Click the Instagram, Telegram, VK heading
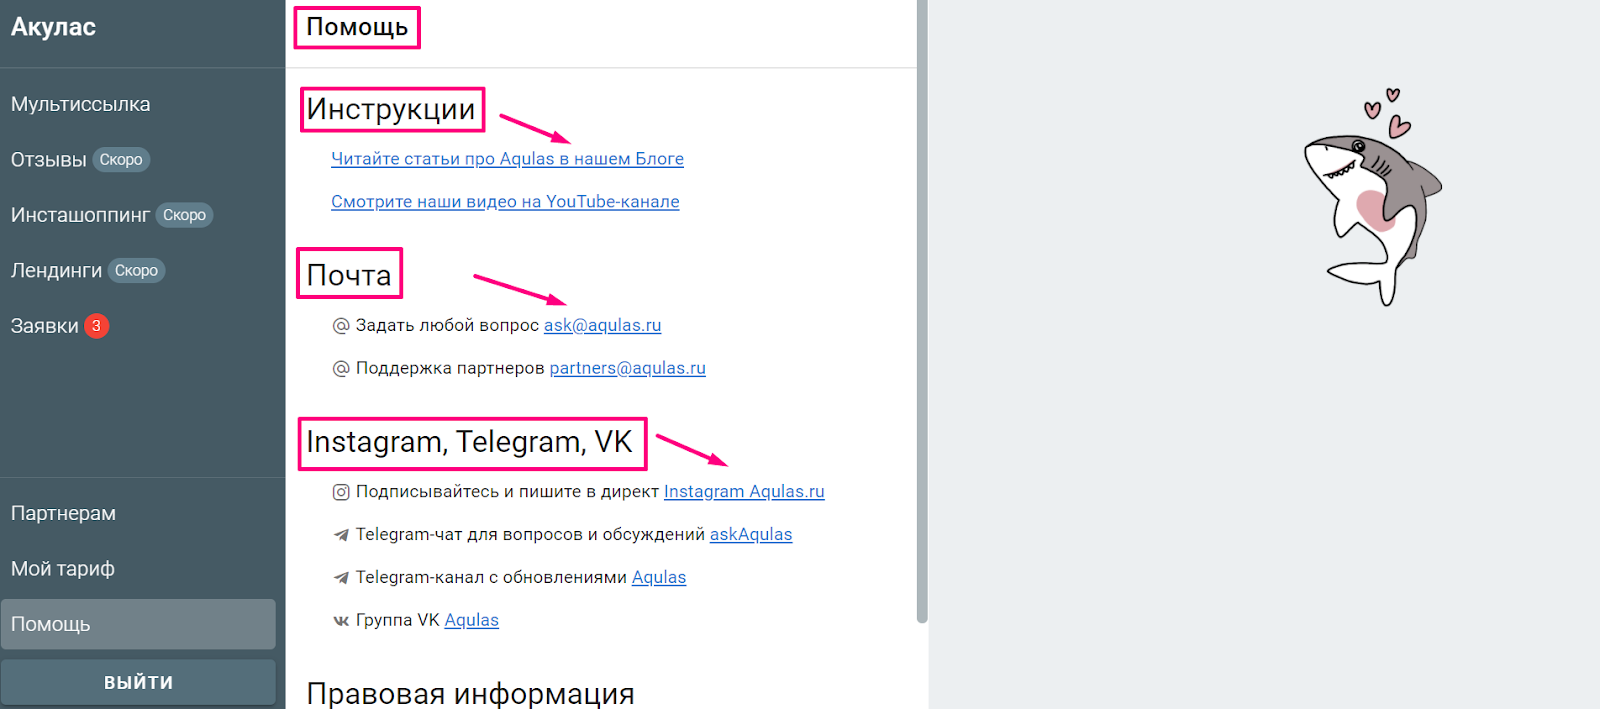The width and height of the screenshot is (1600, 709). [469, 442]
